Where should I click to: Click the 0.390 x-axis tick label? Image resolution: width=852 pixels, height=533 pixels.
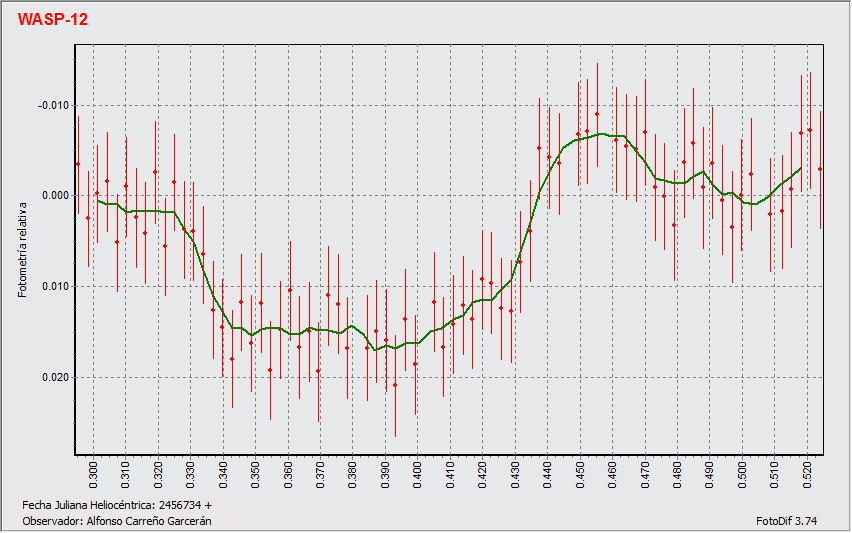[x=386, y=473]
